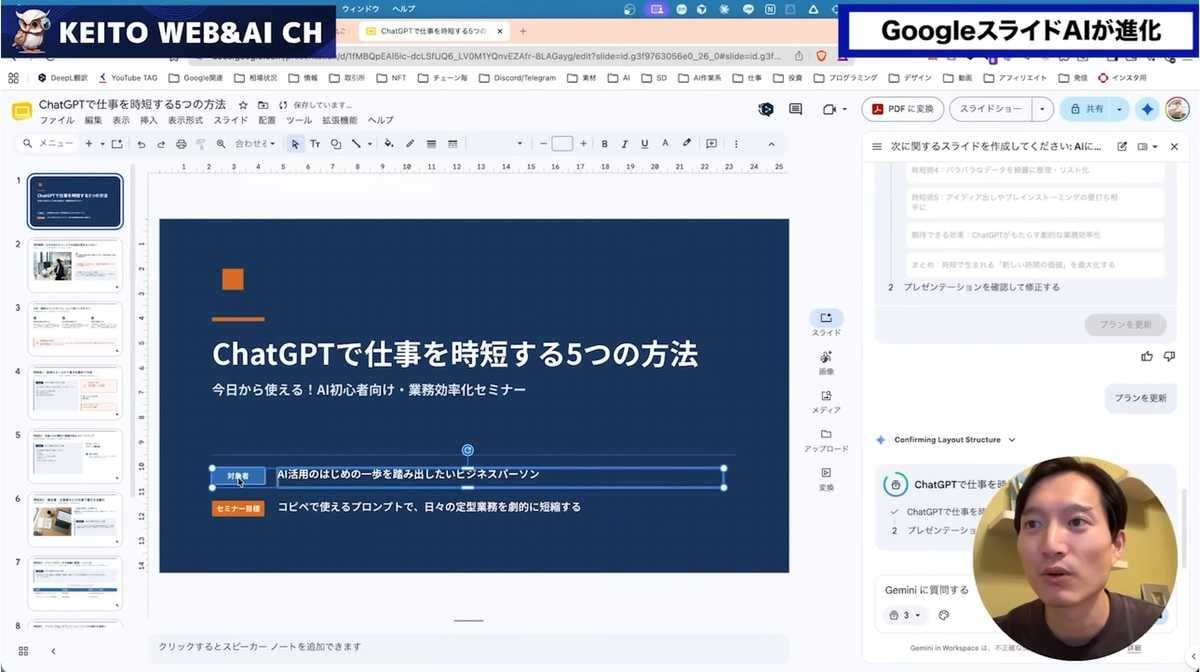Close the Gemini side panel
The image size is (1200, 672).
point(1174,146)
